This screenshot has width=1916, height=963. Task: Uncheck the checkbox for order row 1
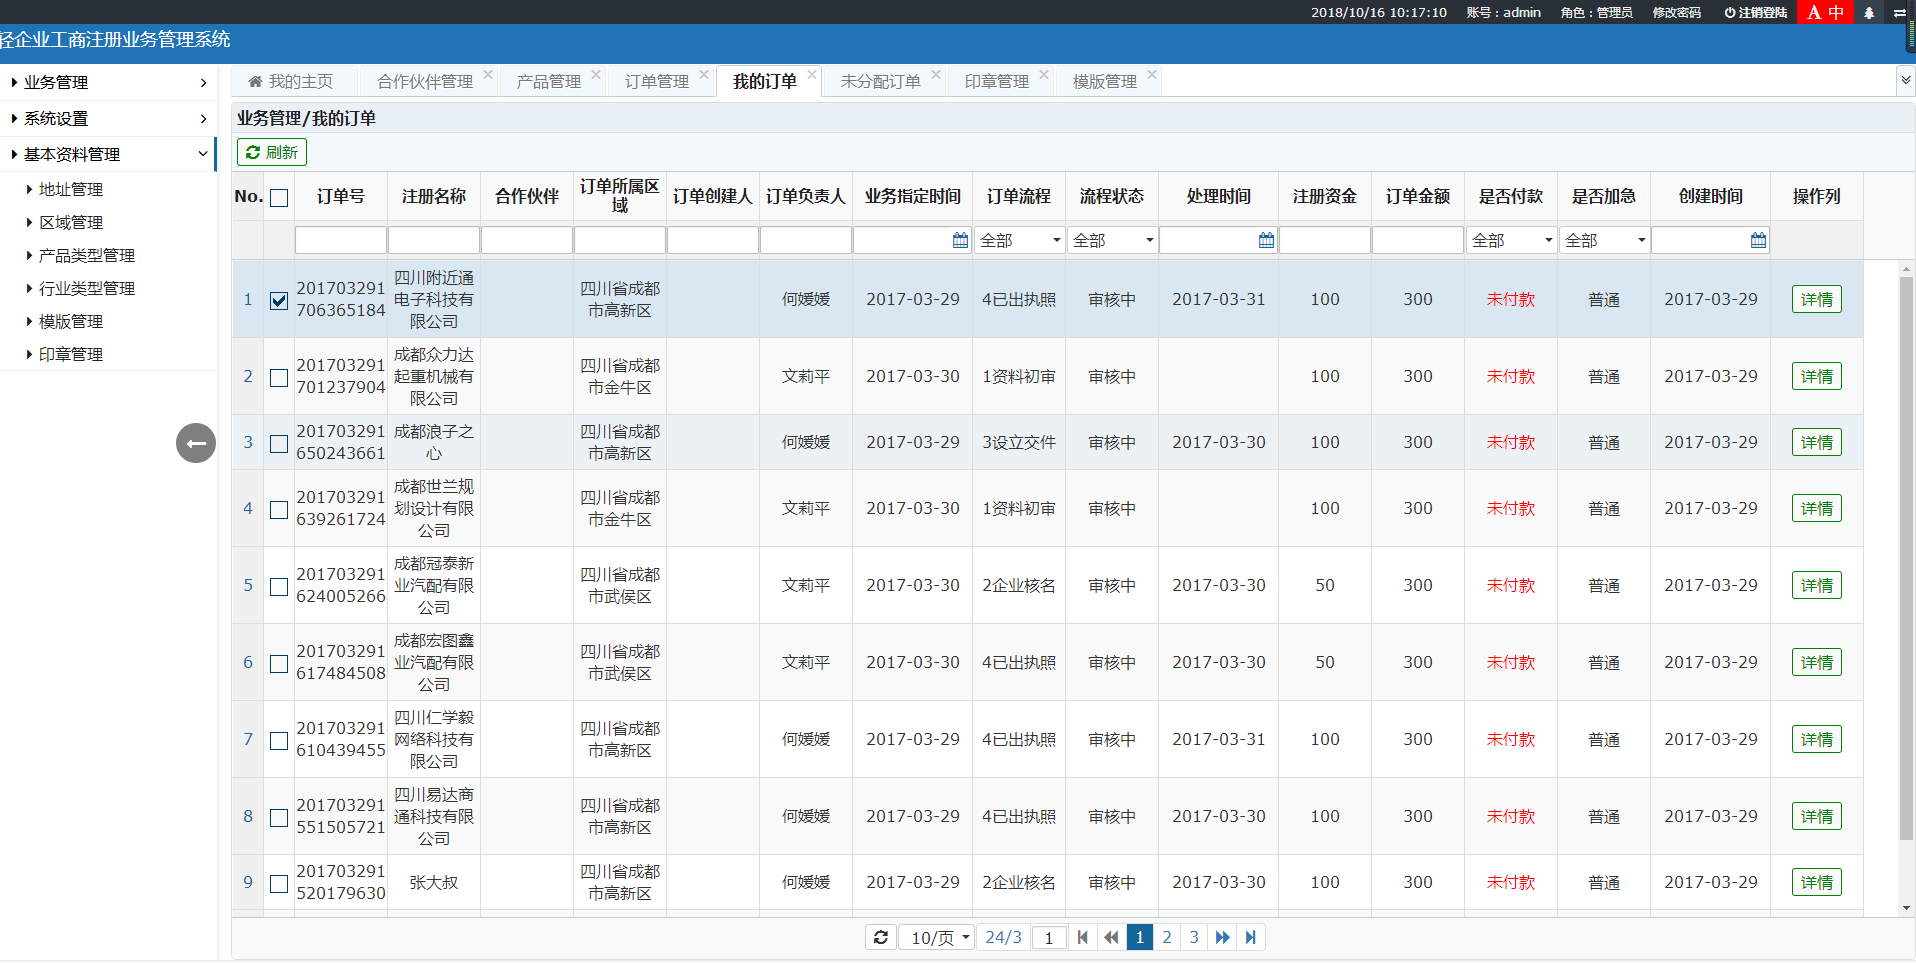279,300
